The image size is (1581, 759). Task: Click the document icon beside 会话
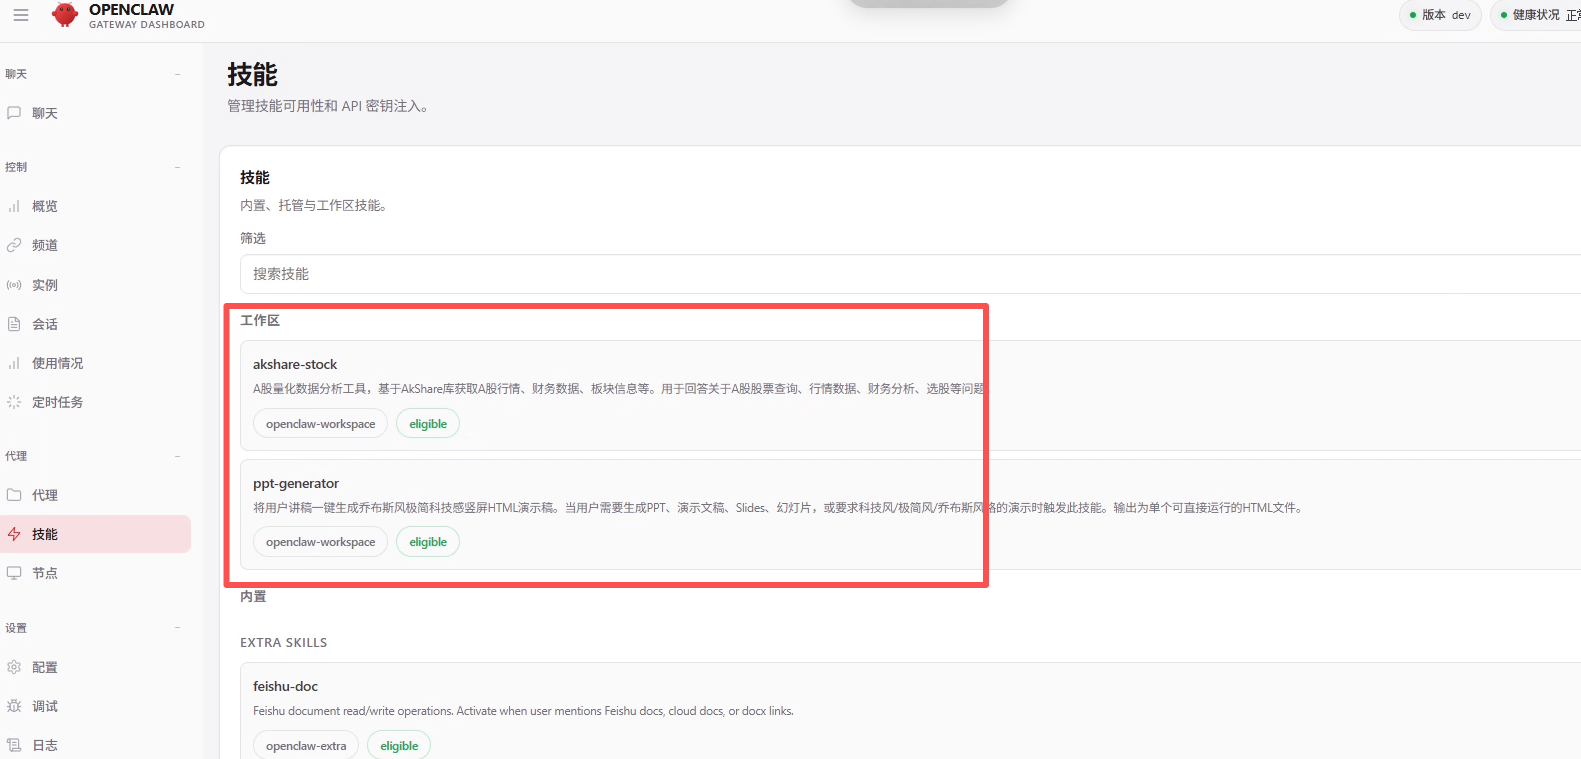tap(14, 324)
